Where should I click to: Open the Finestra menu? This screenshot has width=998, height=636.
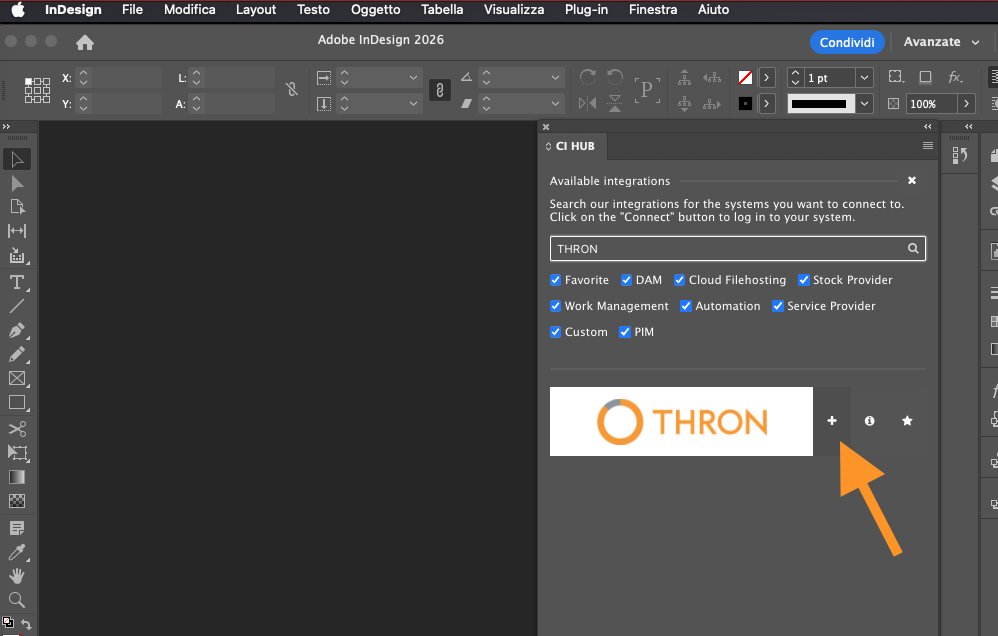653,10
